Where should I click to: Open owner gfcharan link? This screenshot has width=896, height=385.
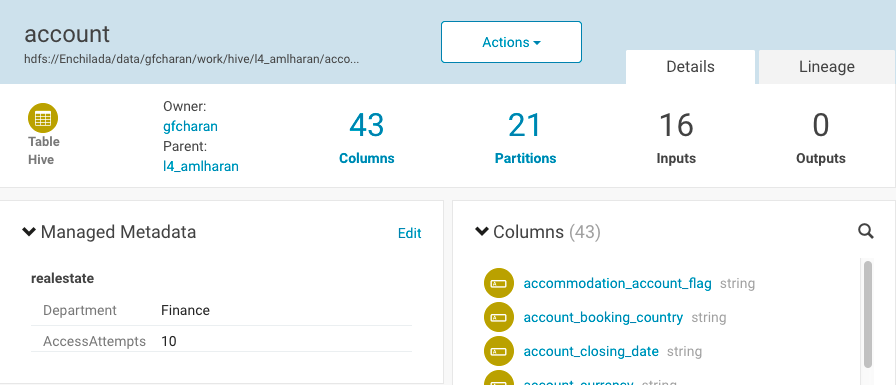pos(190,126)
